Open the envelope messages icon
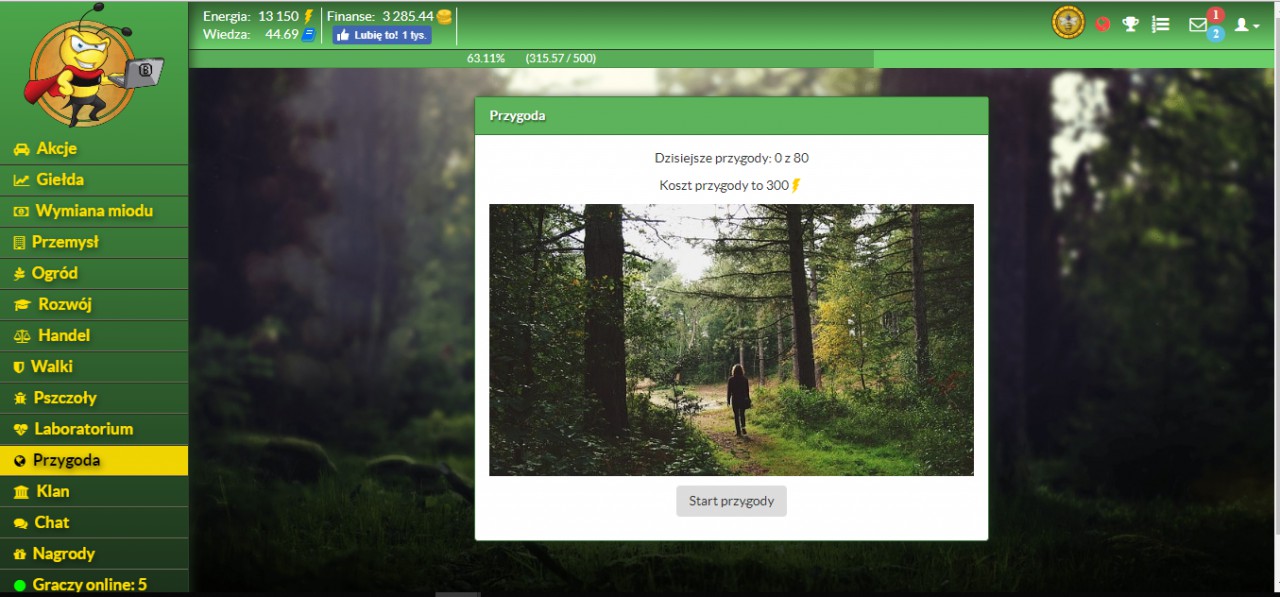Viewport: 1280px width, 597px height. [1198, 25]
